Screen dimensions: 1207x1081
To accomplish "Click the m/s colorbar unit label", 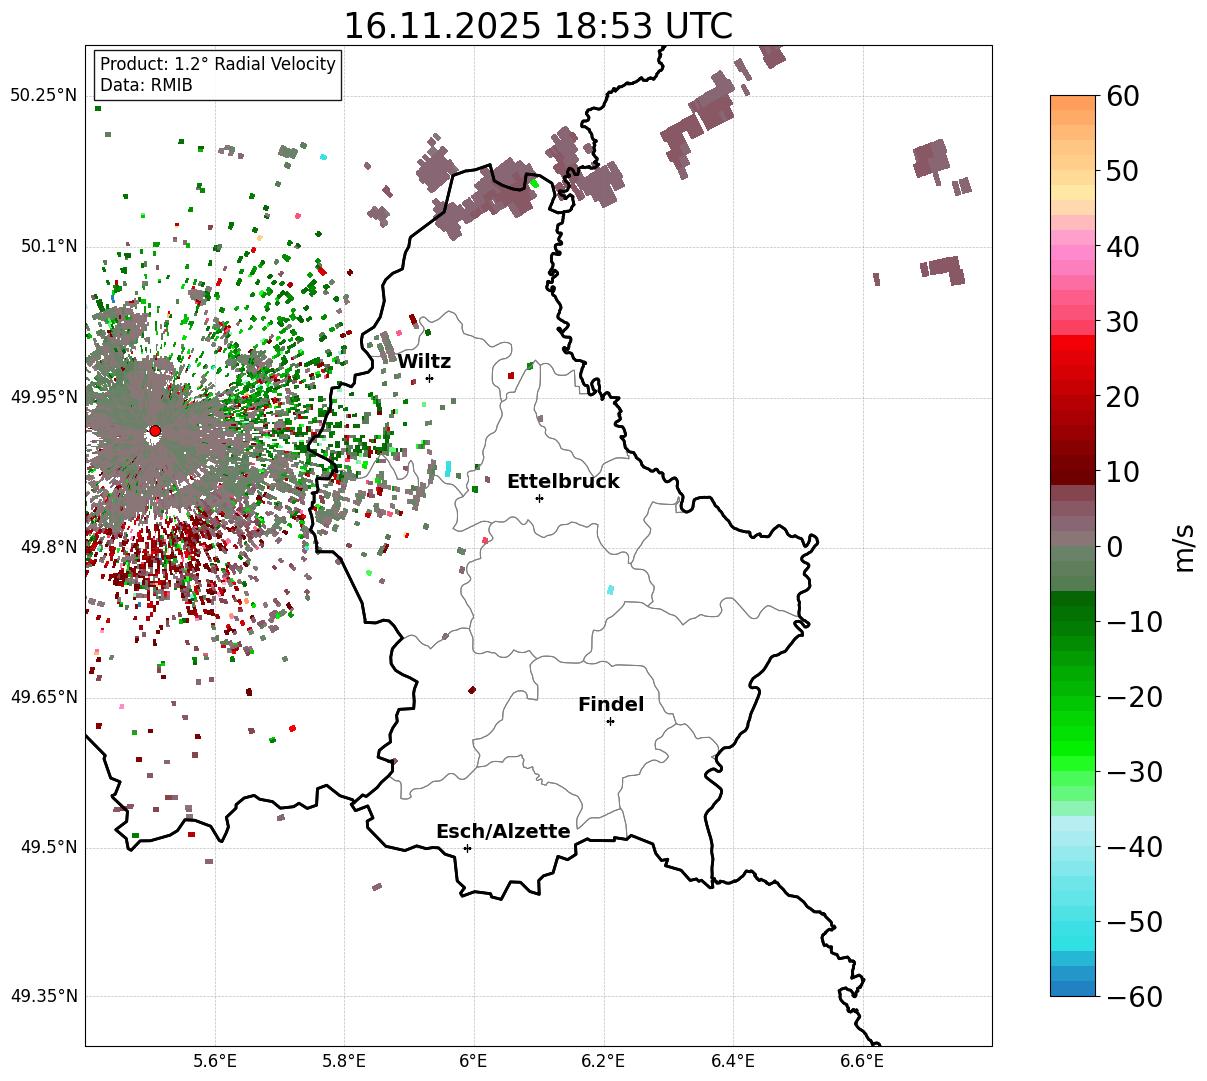I will pos(1186,547).
